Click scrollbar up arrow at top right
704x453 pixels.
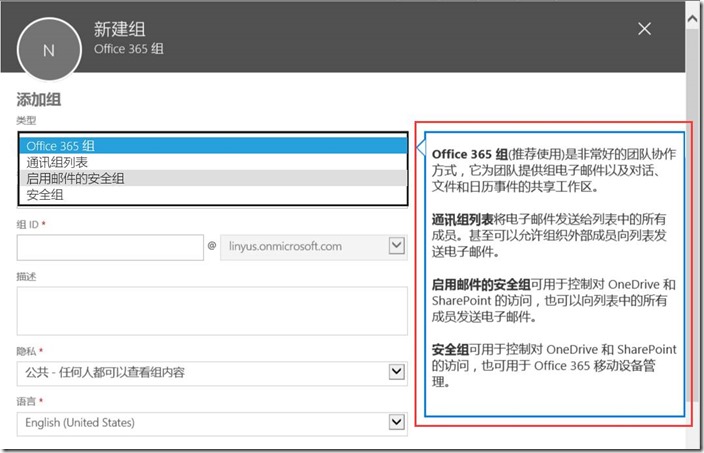(x=693, y=19)
